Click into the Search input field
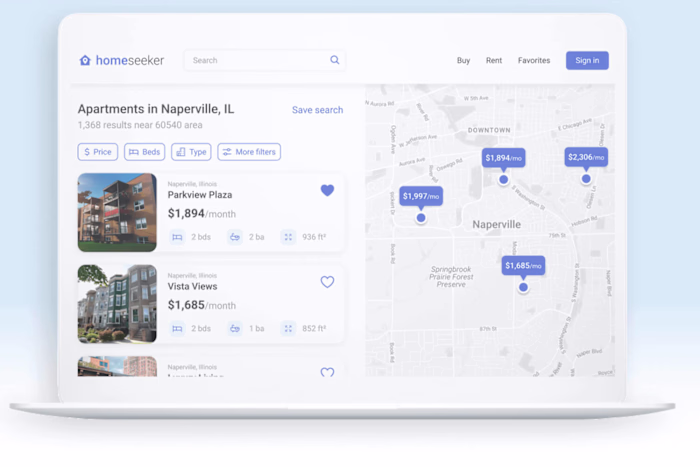Viewport: 700px width, 467px height. point(264,60)
